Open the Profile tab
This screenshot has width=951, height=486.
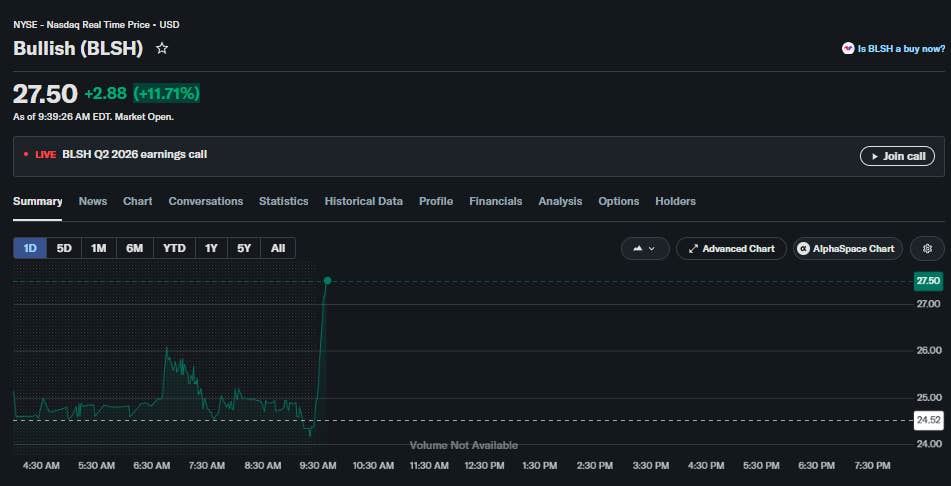pyautogui.click(x=435, y=201)
